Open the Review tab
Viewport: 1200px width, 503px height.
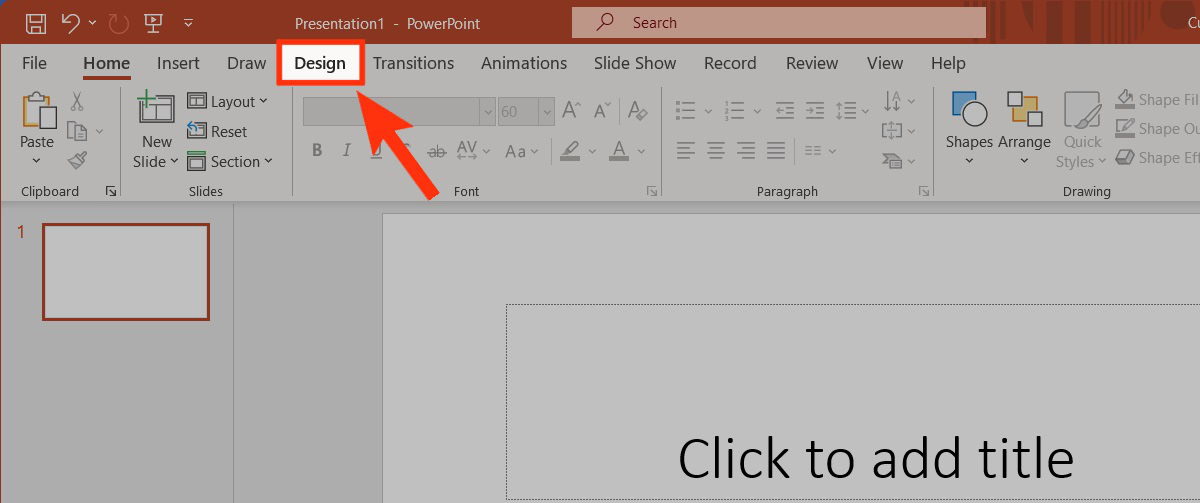tap(812, 63)
